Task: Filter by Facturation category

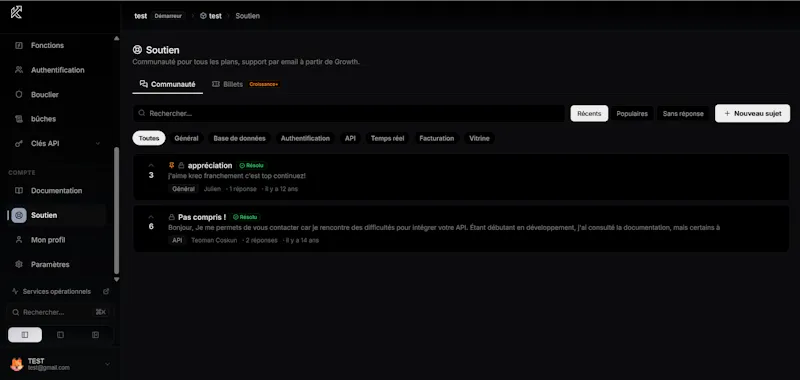Action: coord(437,138)
